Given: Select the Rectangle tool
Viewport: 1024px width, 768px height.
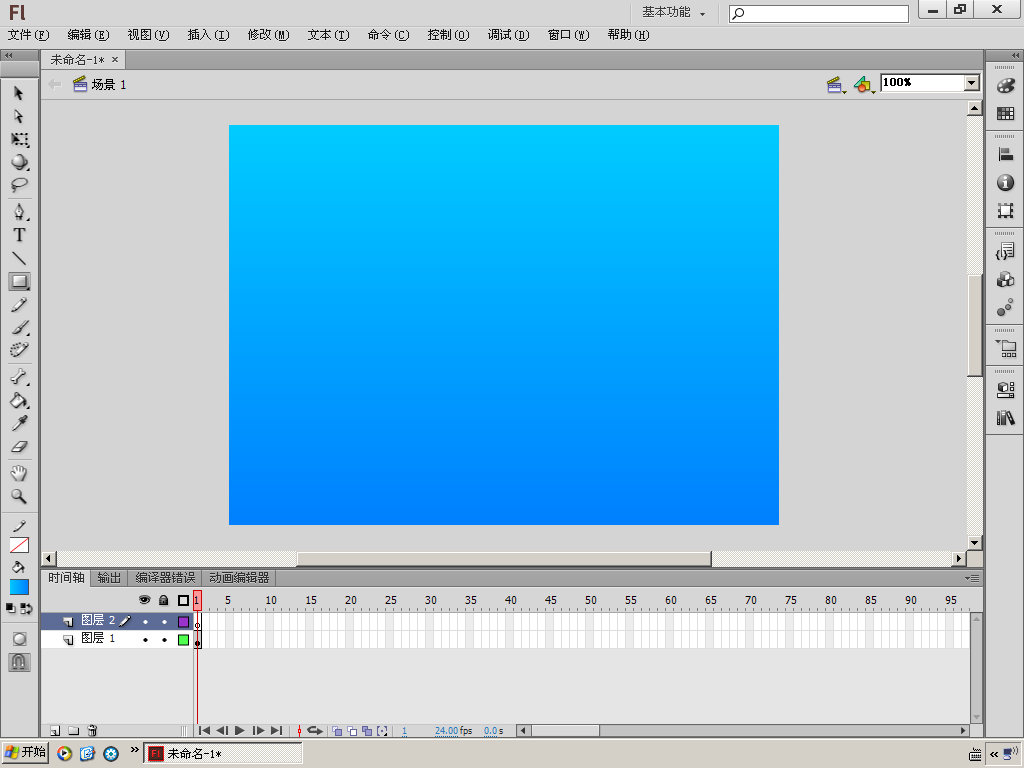Looking at the screenshot, I should click(19, 281).
